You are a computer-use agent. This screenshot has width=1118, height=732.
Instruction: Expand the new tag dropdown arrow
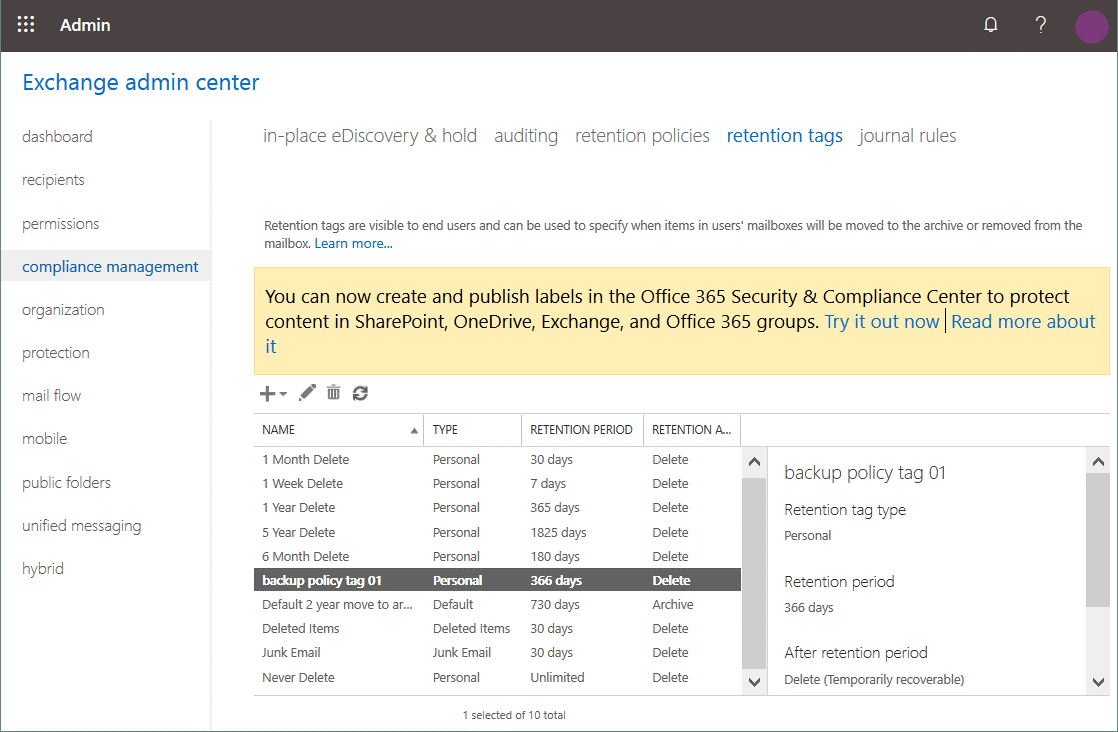(x=283, y=395)
